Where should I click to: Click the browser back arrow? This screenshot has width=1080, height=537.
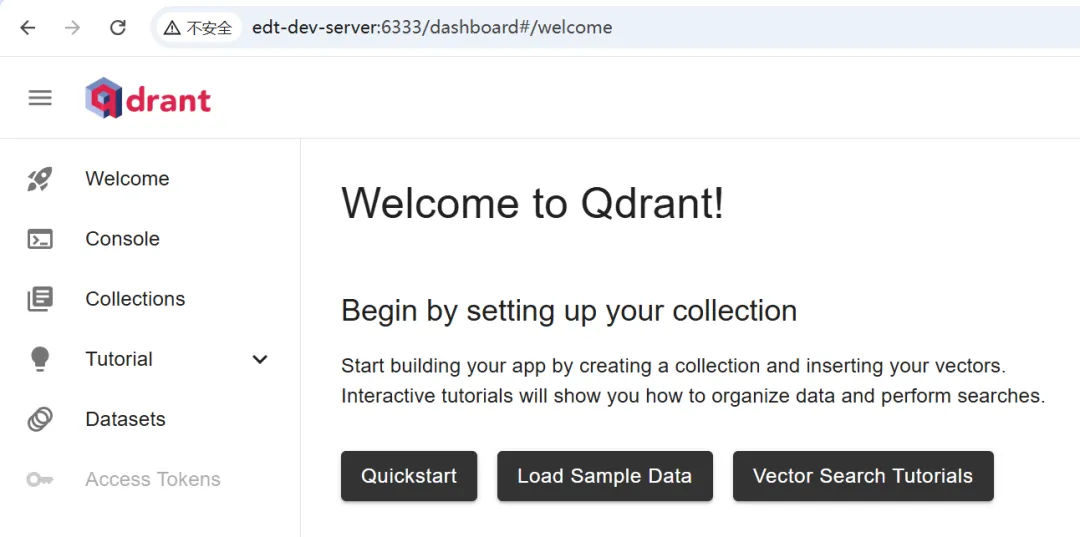[x=28, y=28]
